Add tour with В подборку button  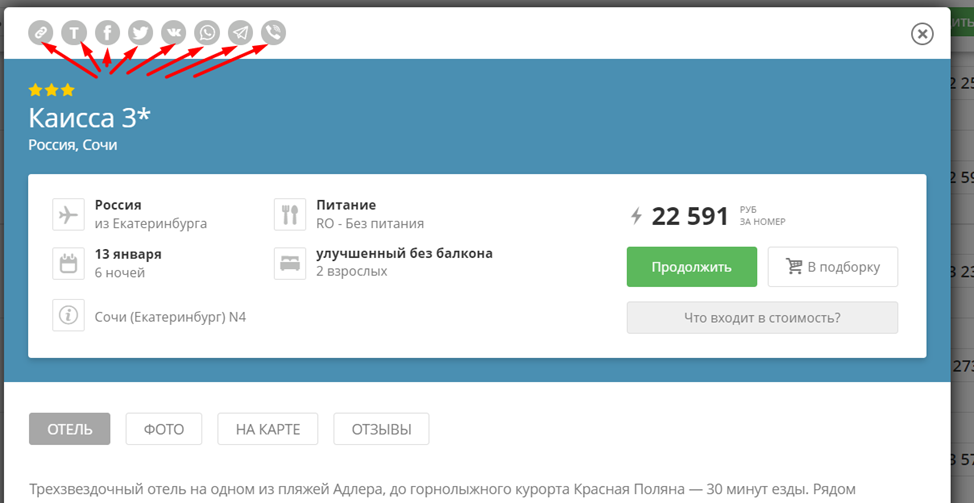pos(832,267)
